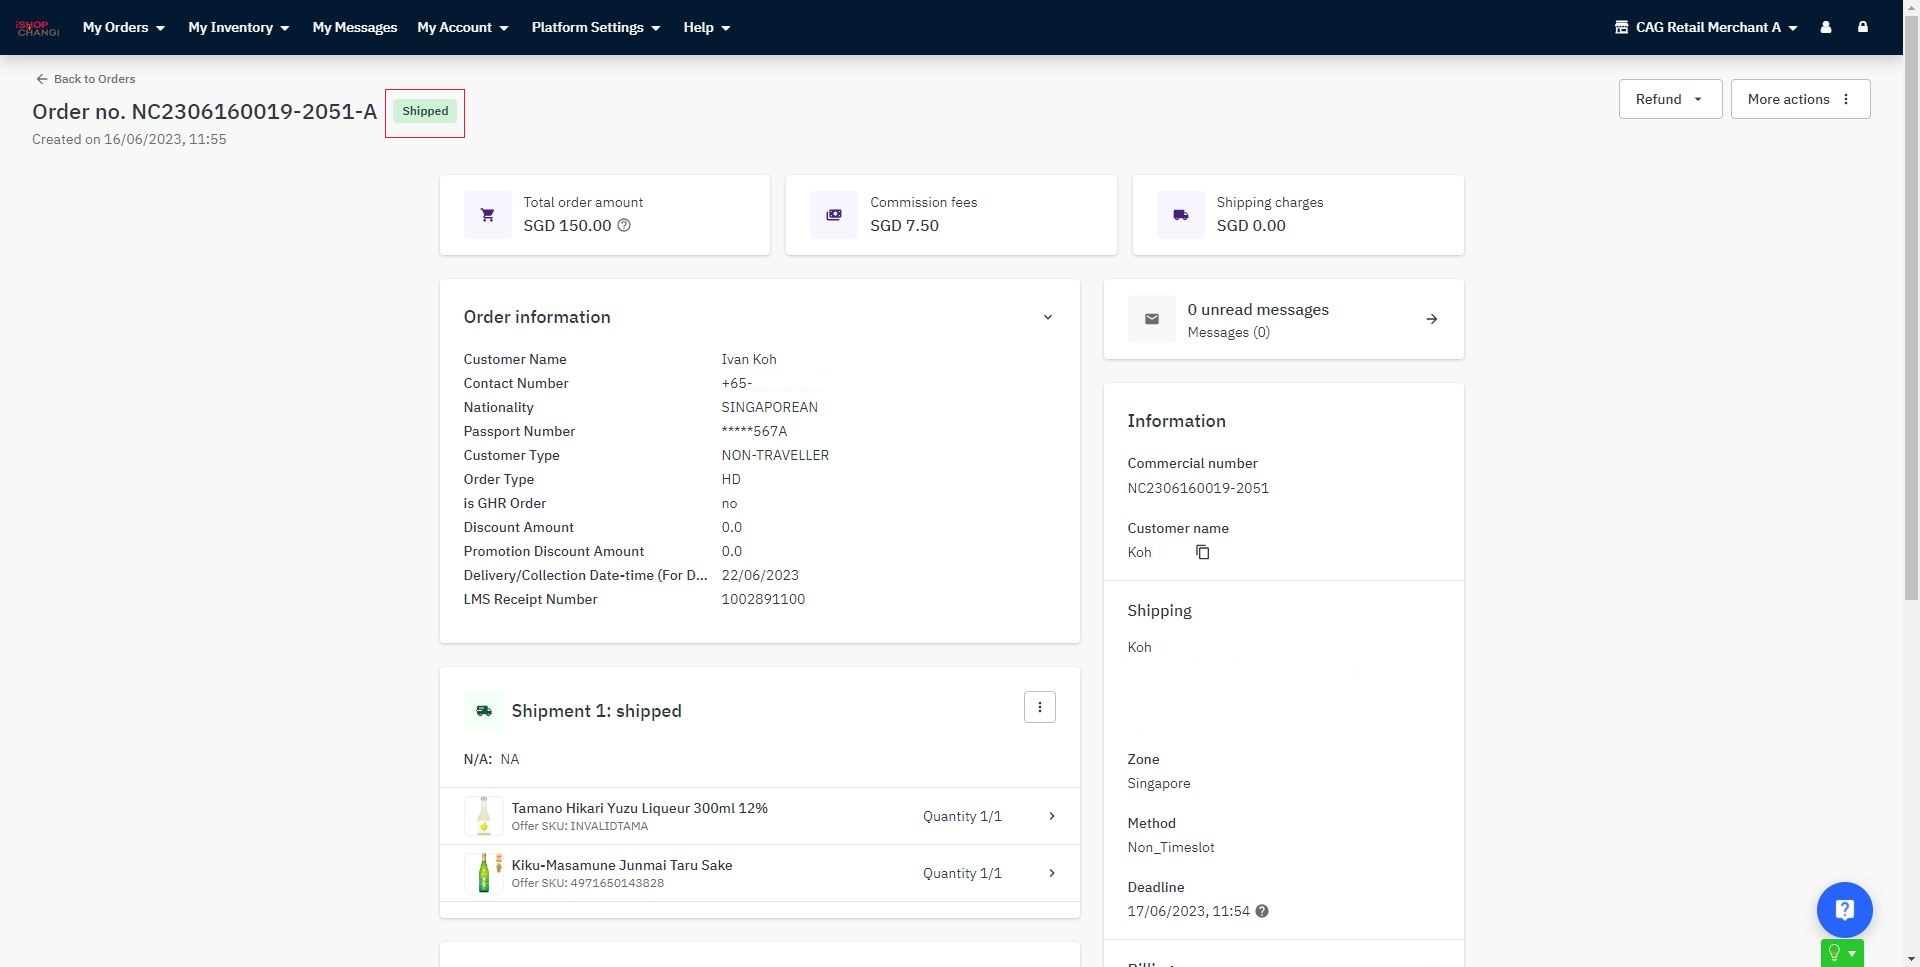Go to My Messages
The image size is (1920, 967).
coord(354,28)
